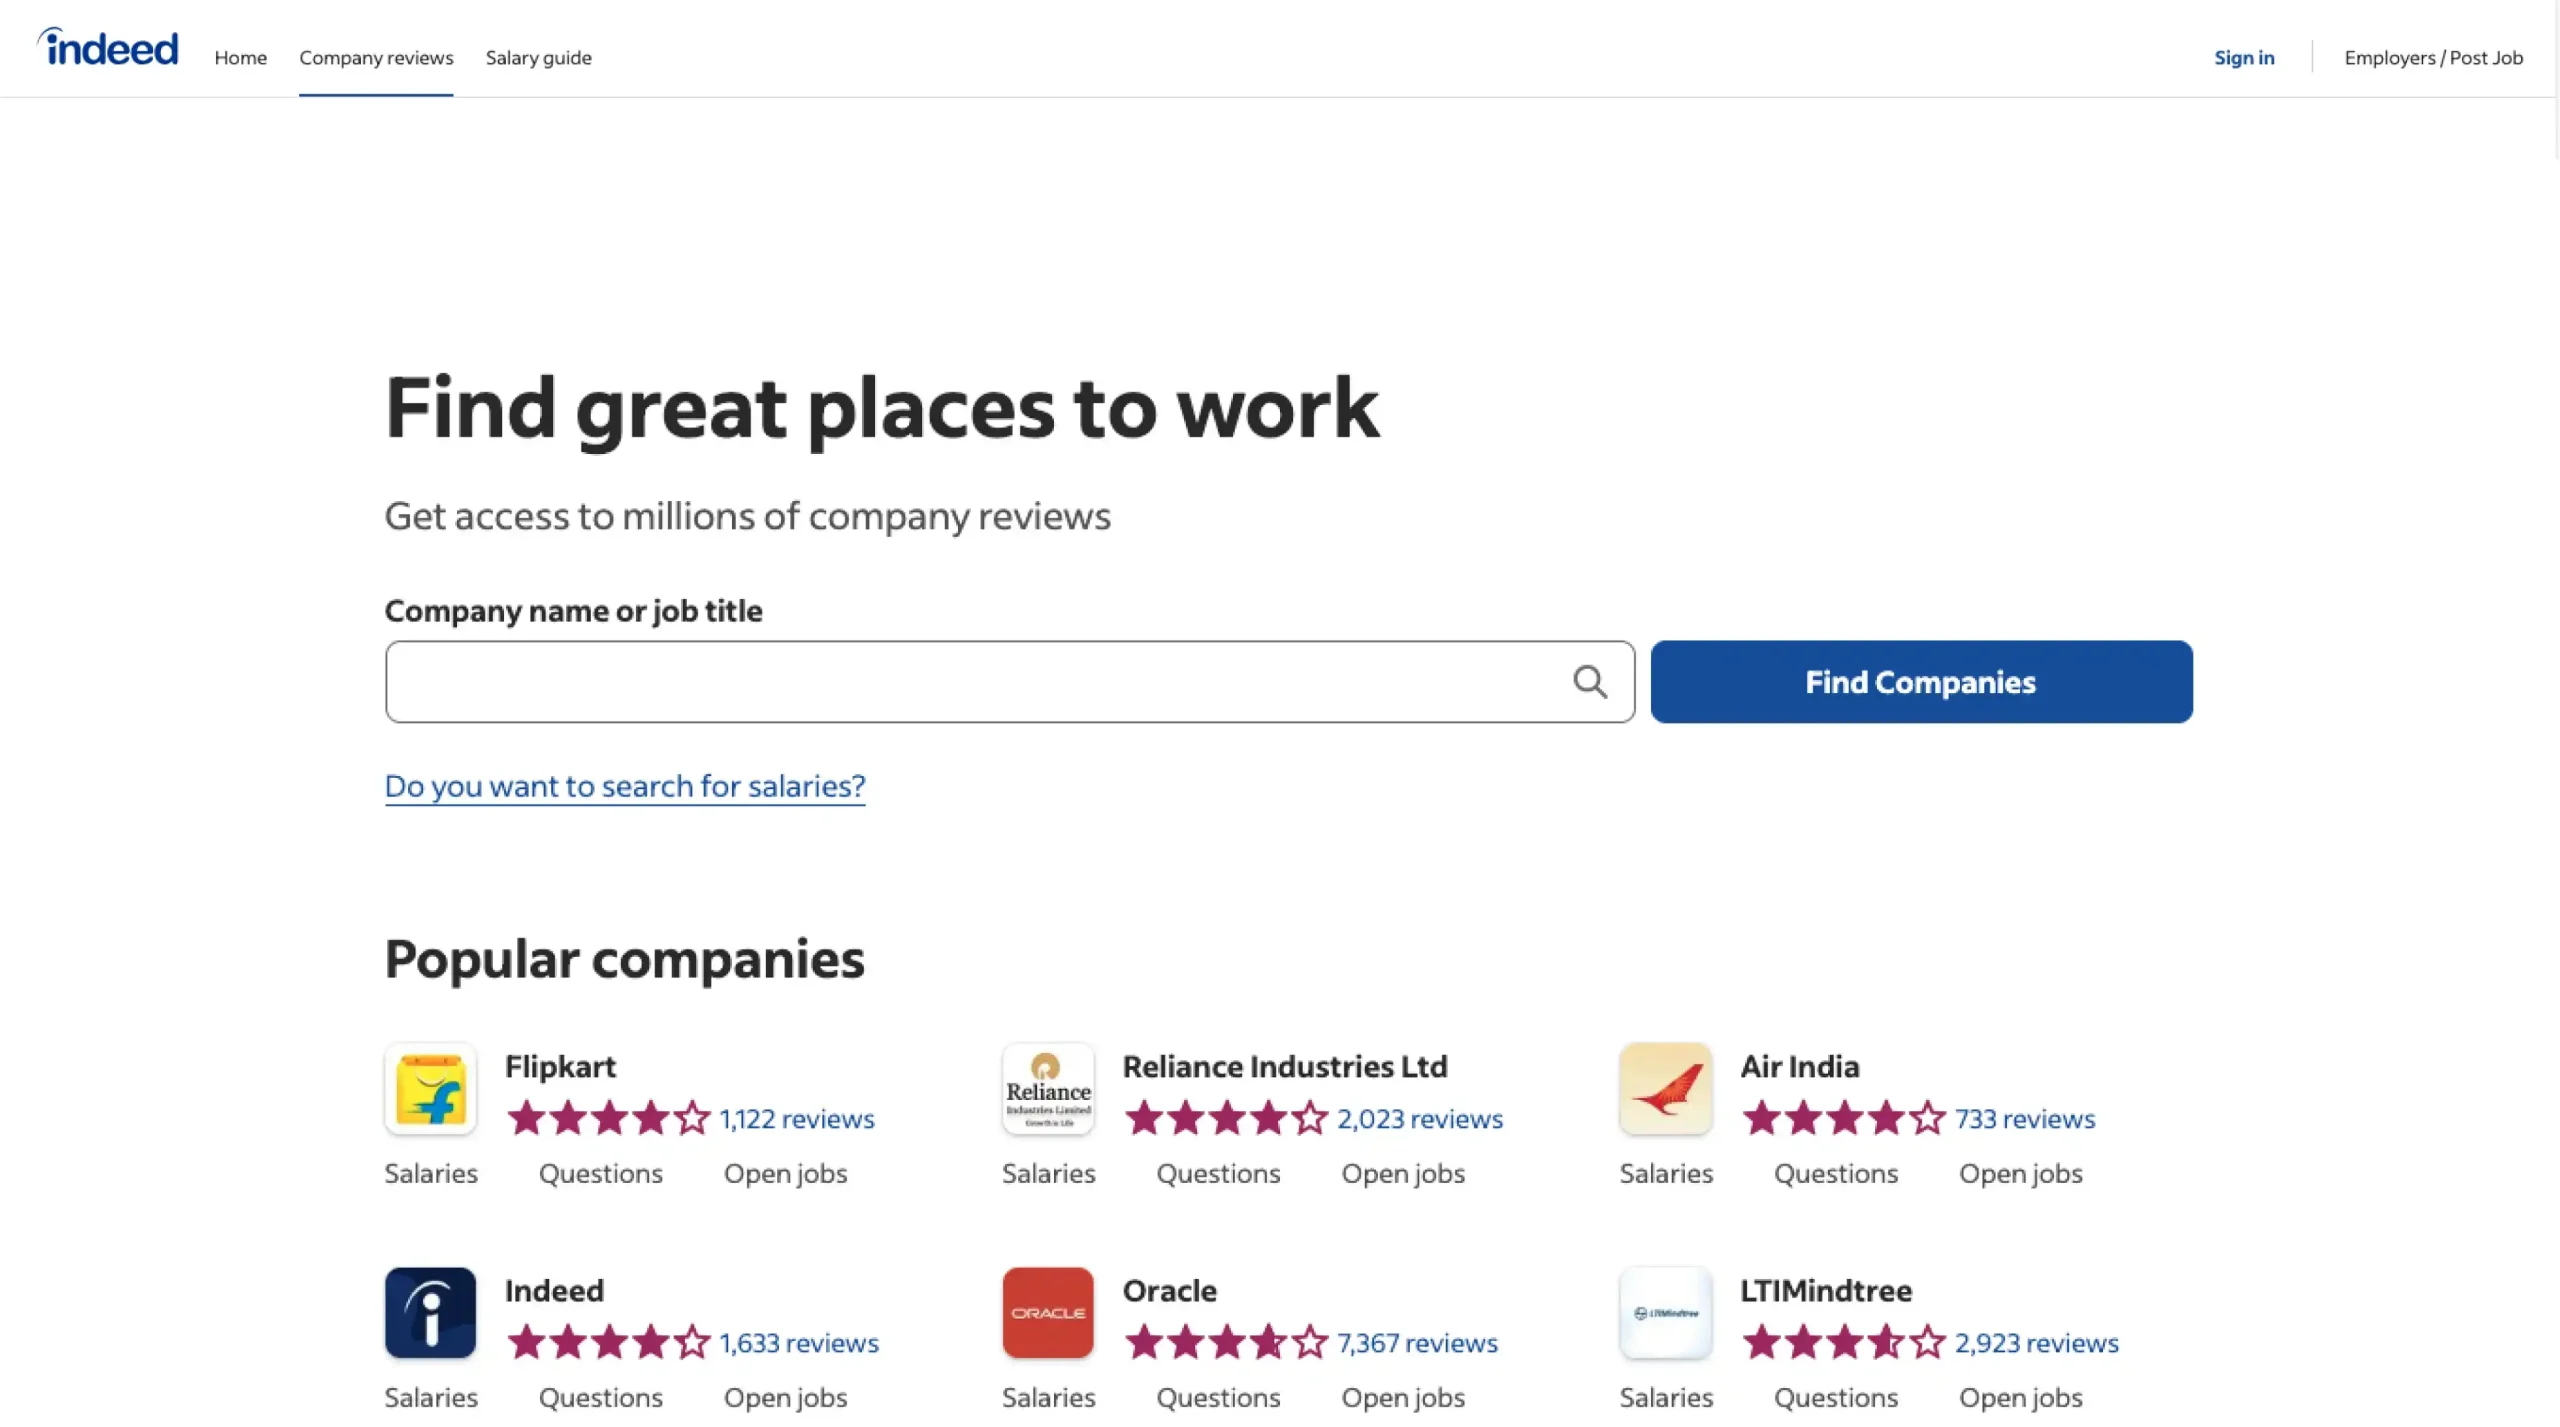The height and width of the screenshot is (1427, 2560).
Task: Follow 'Do you want to search for salaries?' link
Action: tap(625, 786)
